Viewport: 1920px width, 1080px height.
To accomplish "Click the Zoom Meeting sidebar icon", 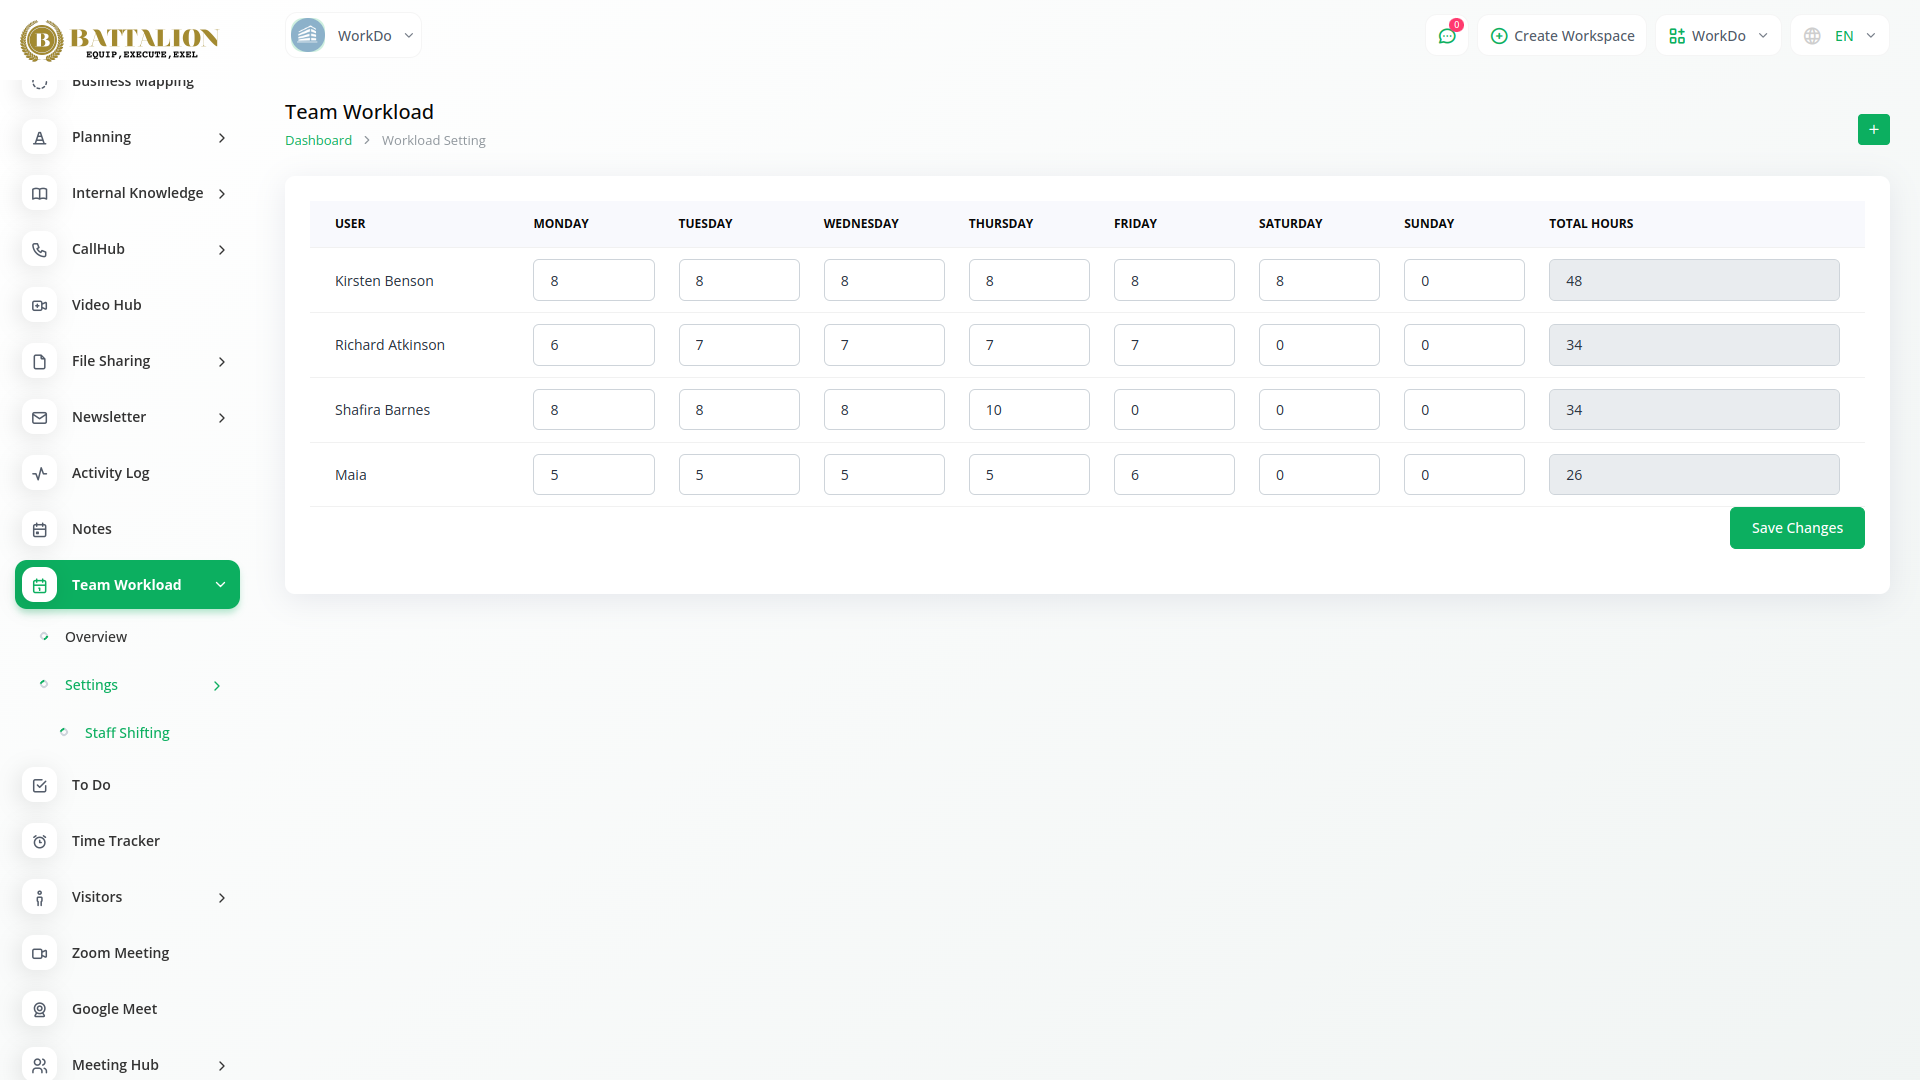I will (x=40, y=954).
